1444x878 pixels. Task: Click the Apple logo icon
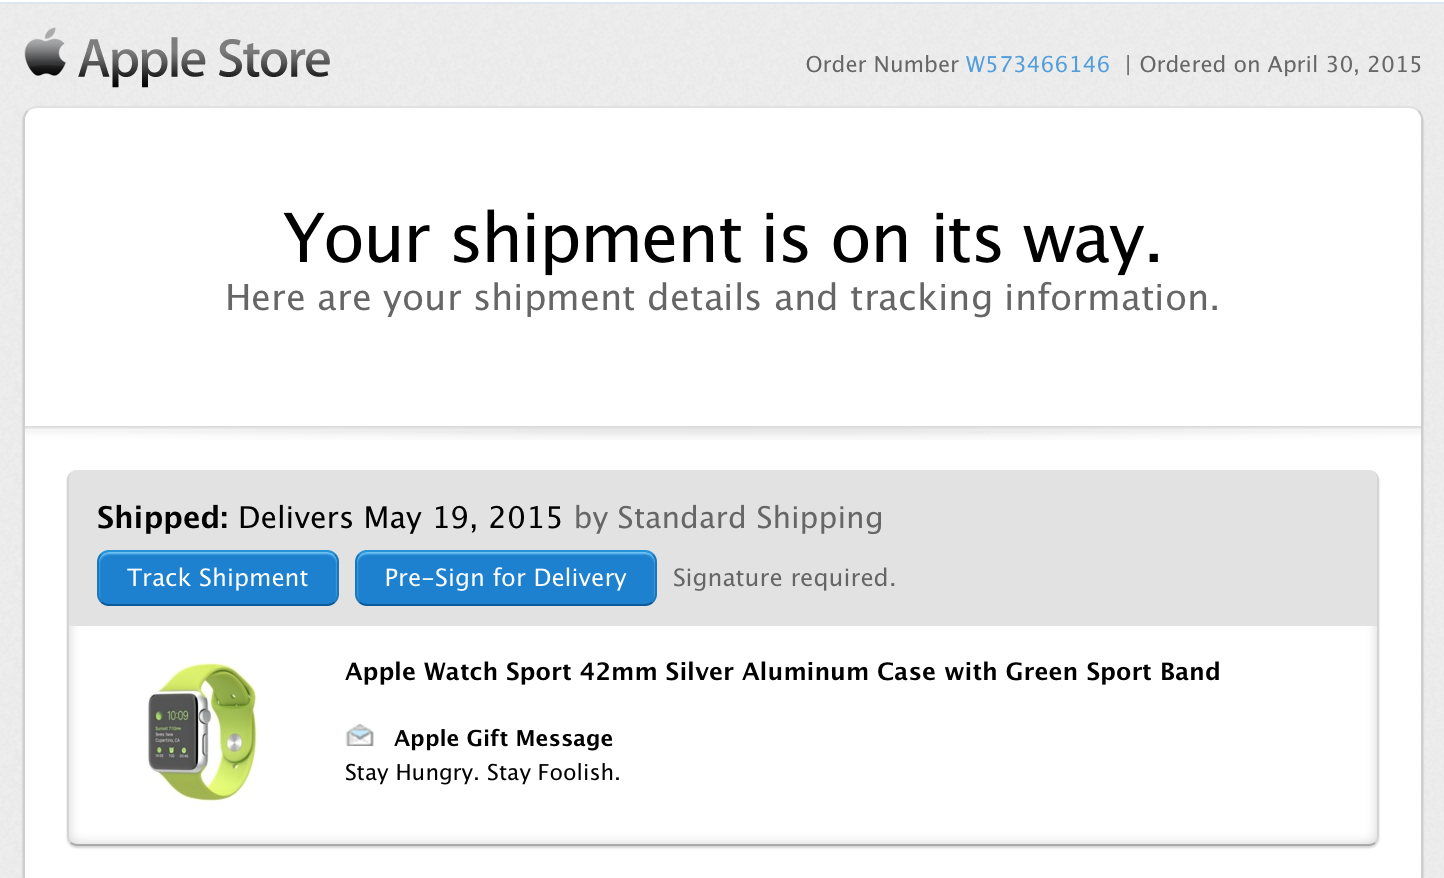tap(45, 53)
